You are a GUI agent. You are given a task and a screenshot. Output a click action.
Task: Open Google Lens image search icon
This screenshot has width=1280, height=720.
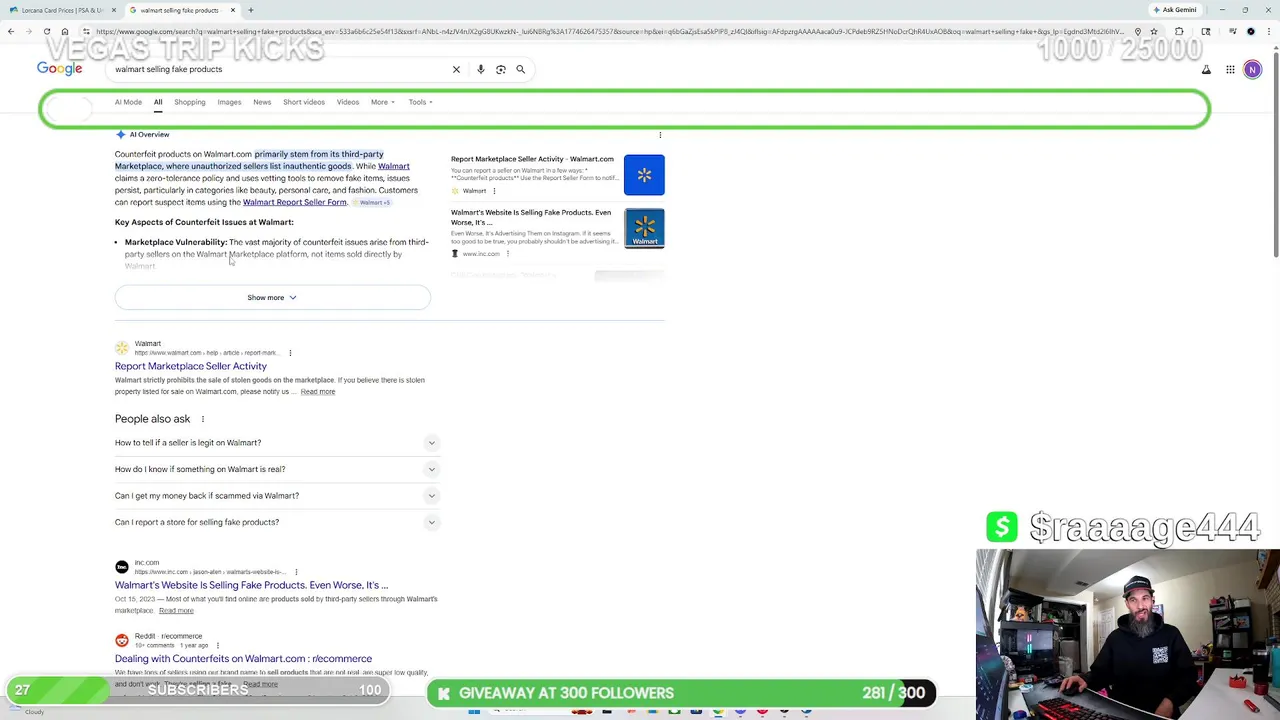point(501,69)
